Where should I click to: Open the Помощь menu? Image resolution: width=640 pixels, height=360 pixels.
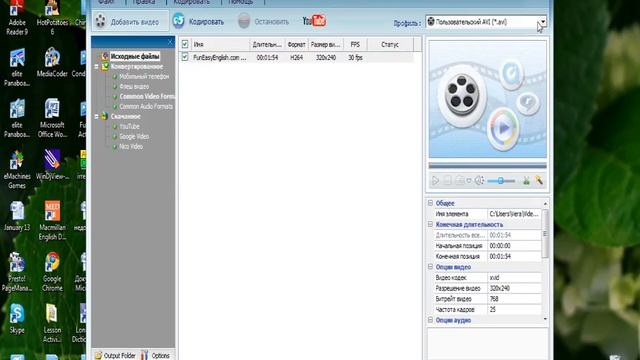coord(241,2)
